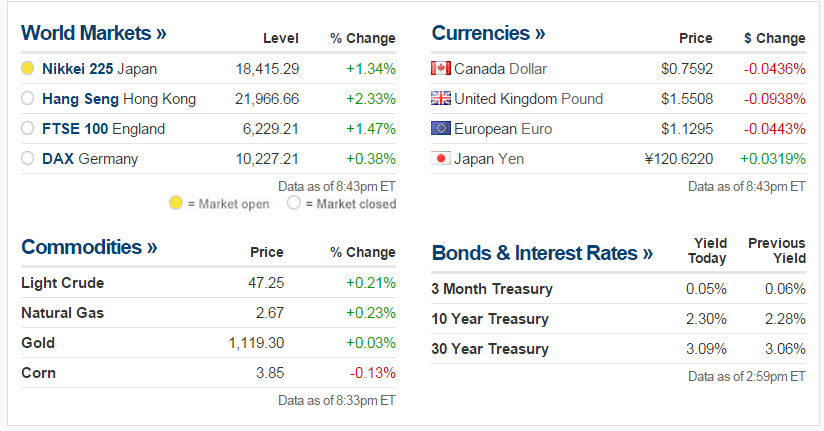Viewport: 824px width, 431px height.
Task: Click the Canada flag icon
Action: coord(441,68)
